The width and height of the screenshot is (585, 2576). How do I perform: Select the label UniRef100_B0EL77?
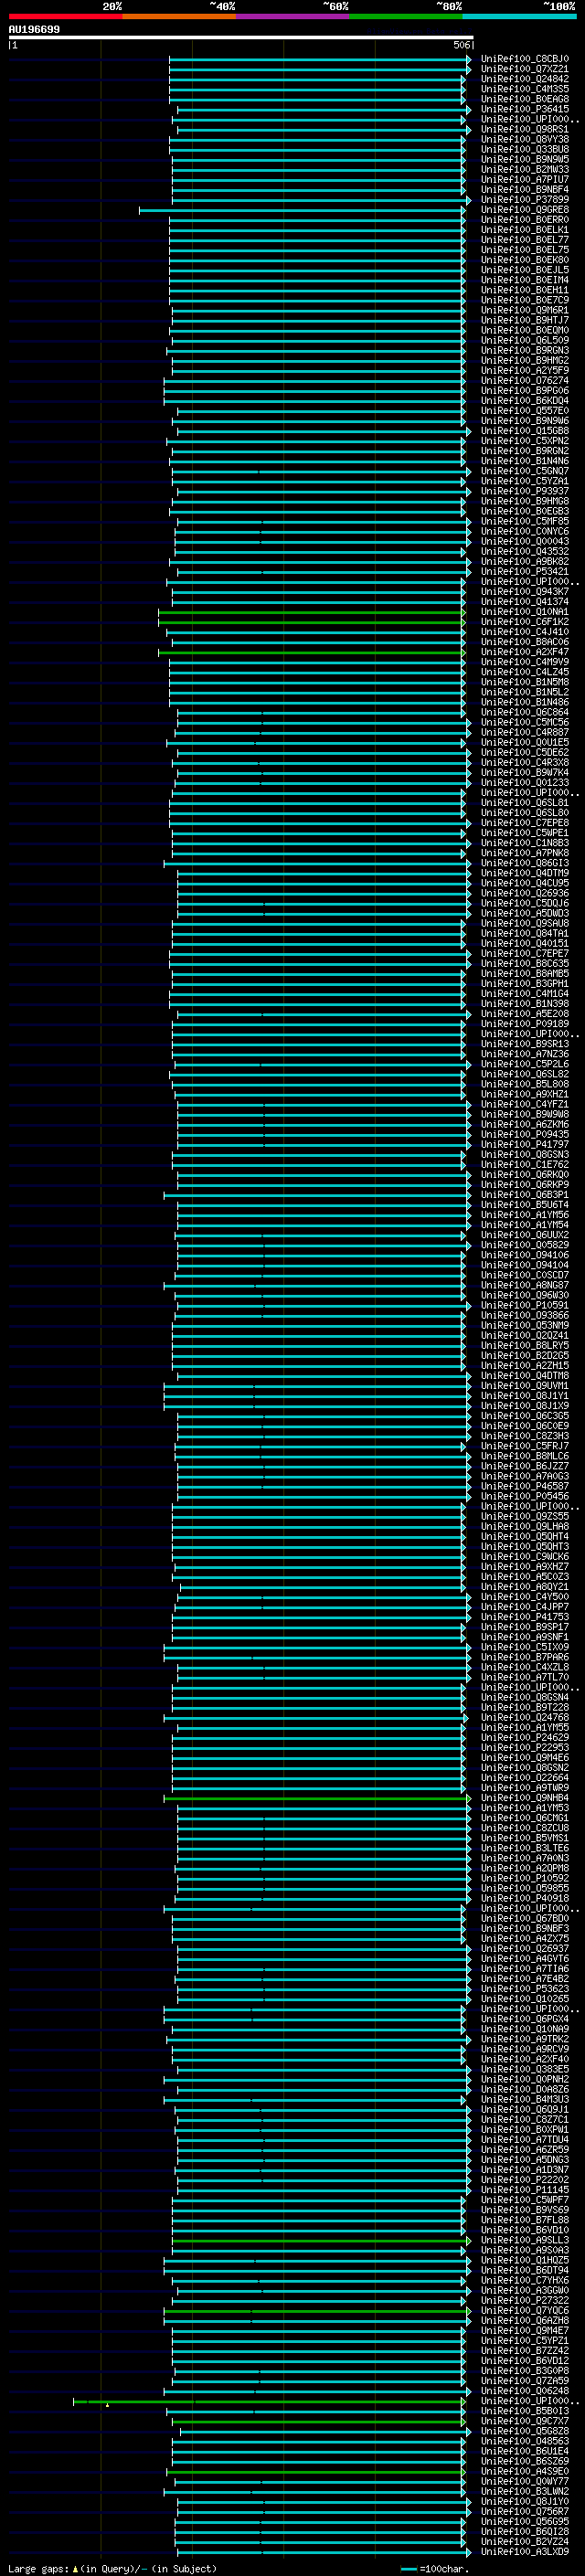[x=524, y=240]
